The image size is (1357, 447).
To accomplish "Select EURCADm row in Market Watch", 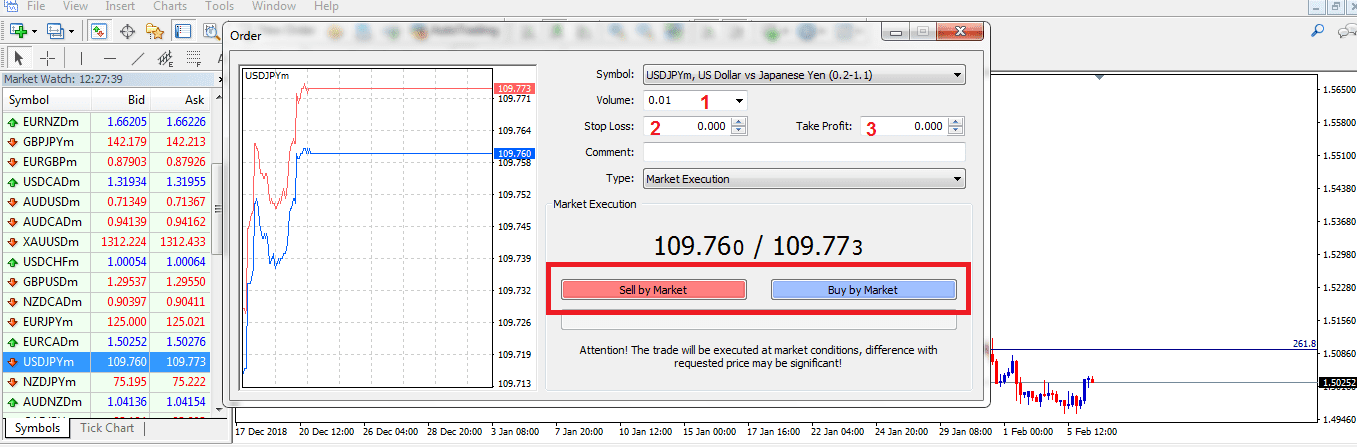I will (x=107, y=342).
